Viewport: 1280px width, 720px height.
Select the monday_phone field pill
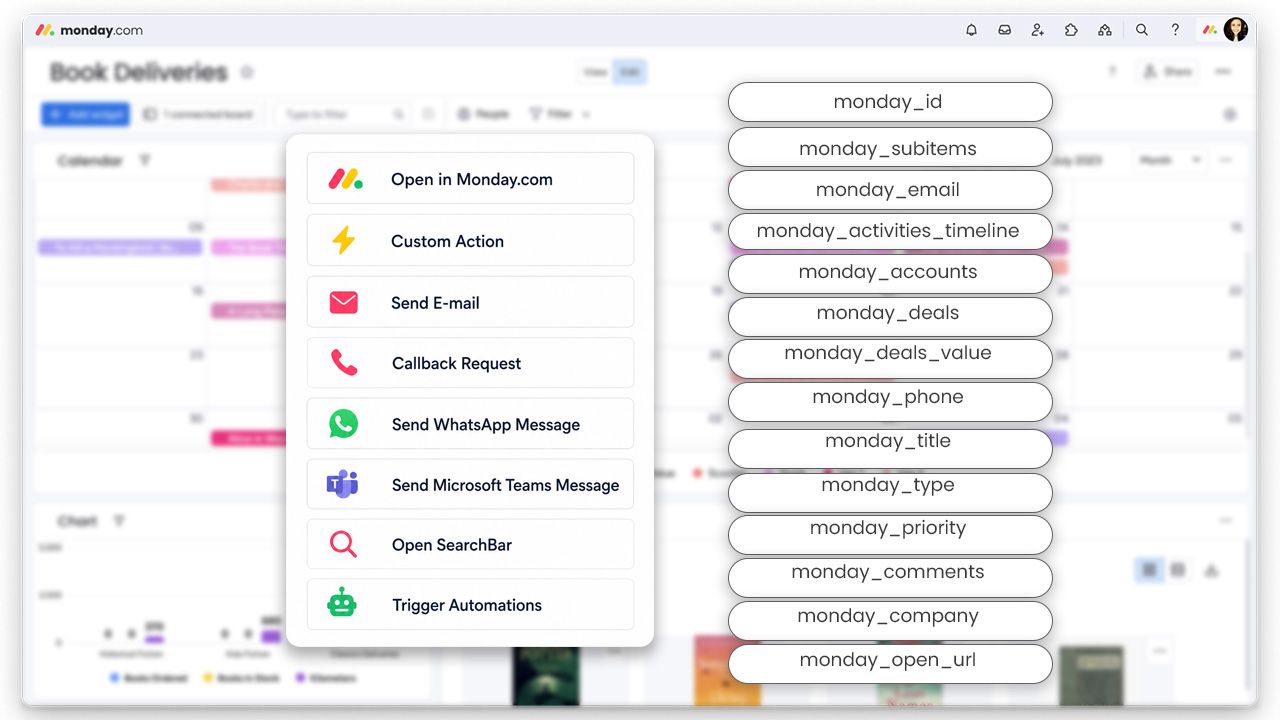point(890,401)
